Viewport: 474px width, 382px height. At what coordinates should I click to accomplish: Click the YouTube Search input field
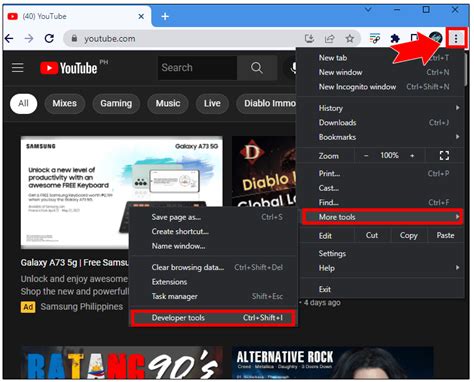[x=197, y=68]
